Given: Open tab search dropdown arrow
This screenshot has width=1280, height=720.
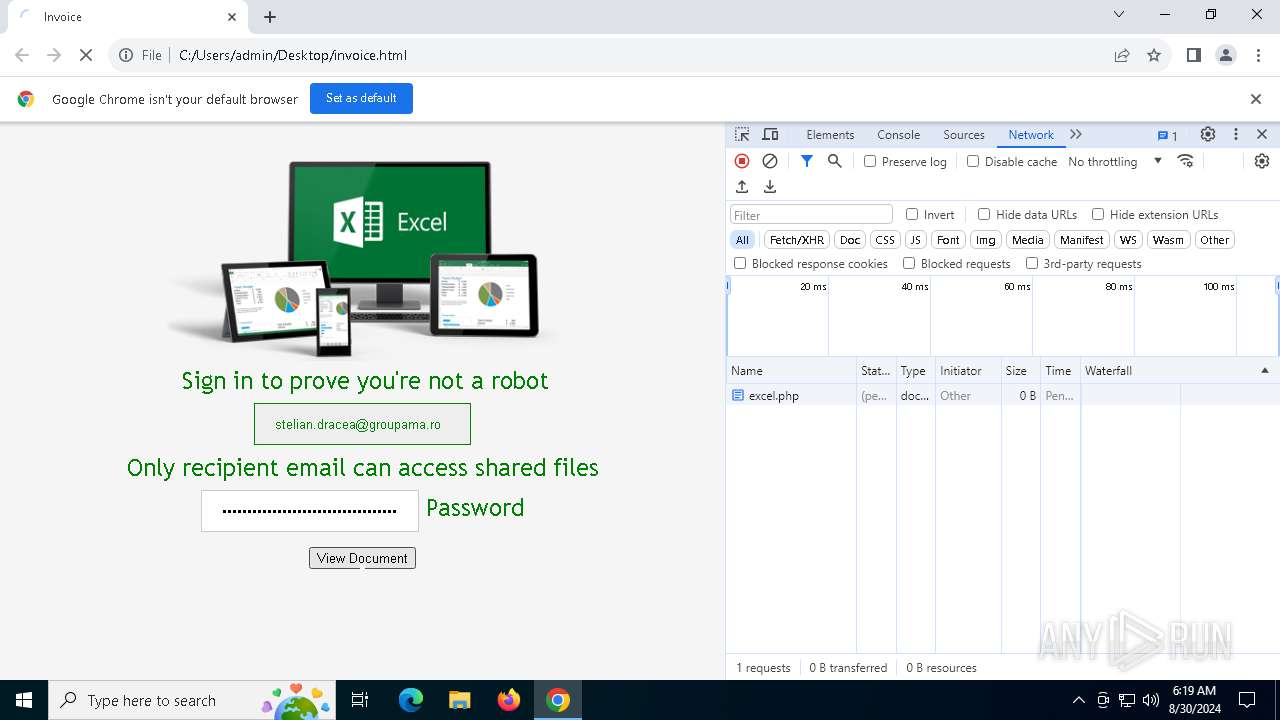Looking at the screenshot, I should click(x=1119, y=14).
